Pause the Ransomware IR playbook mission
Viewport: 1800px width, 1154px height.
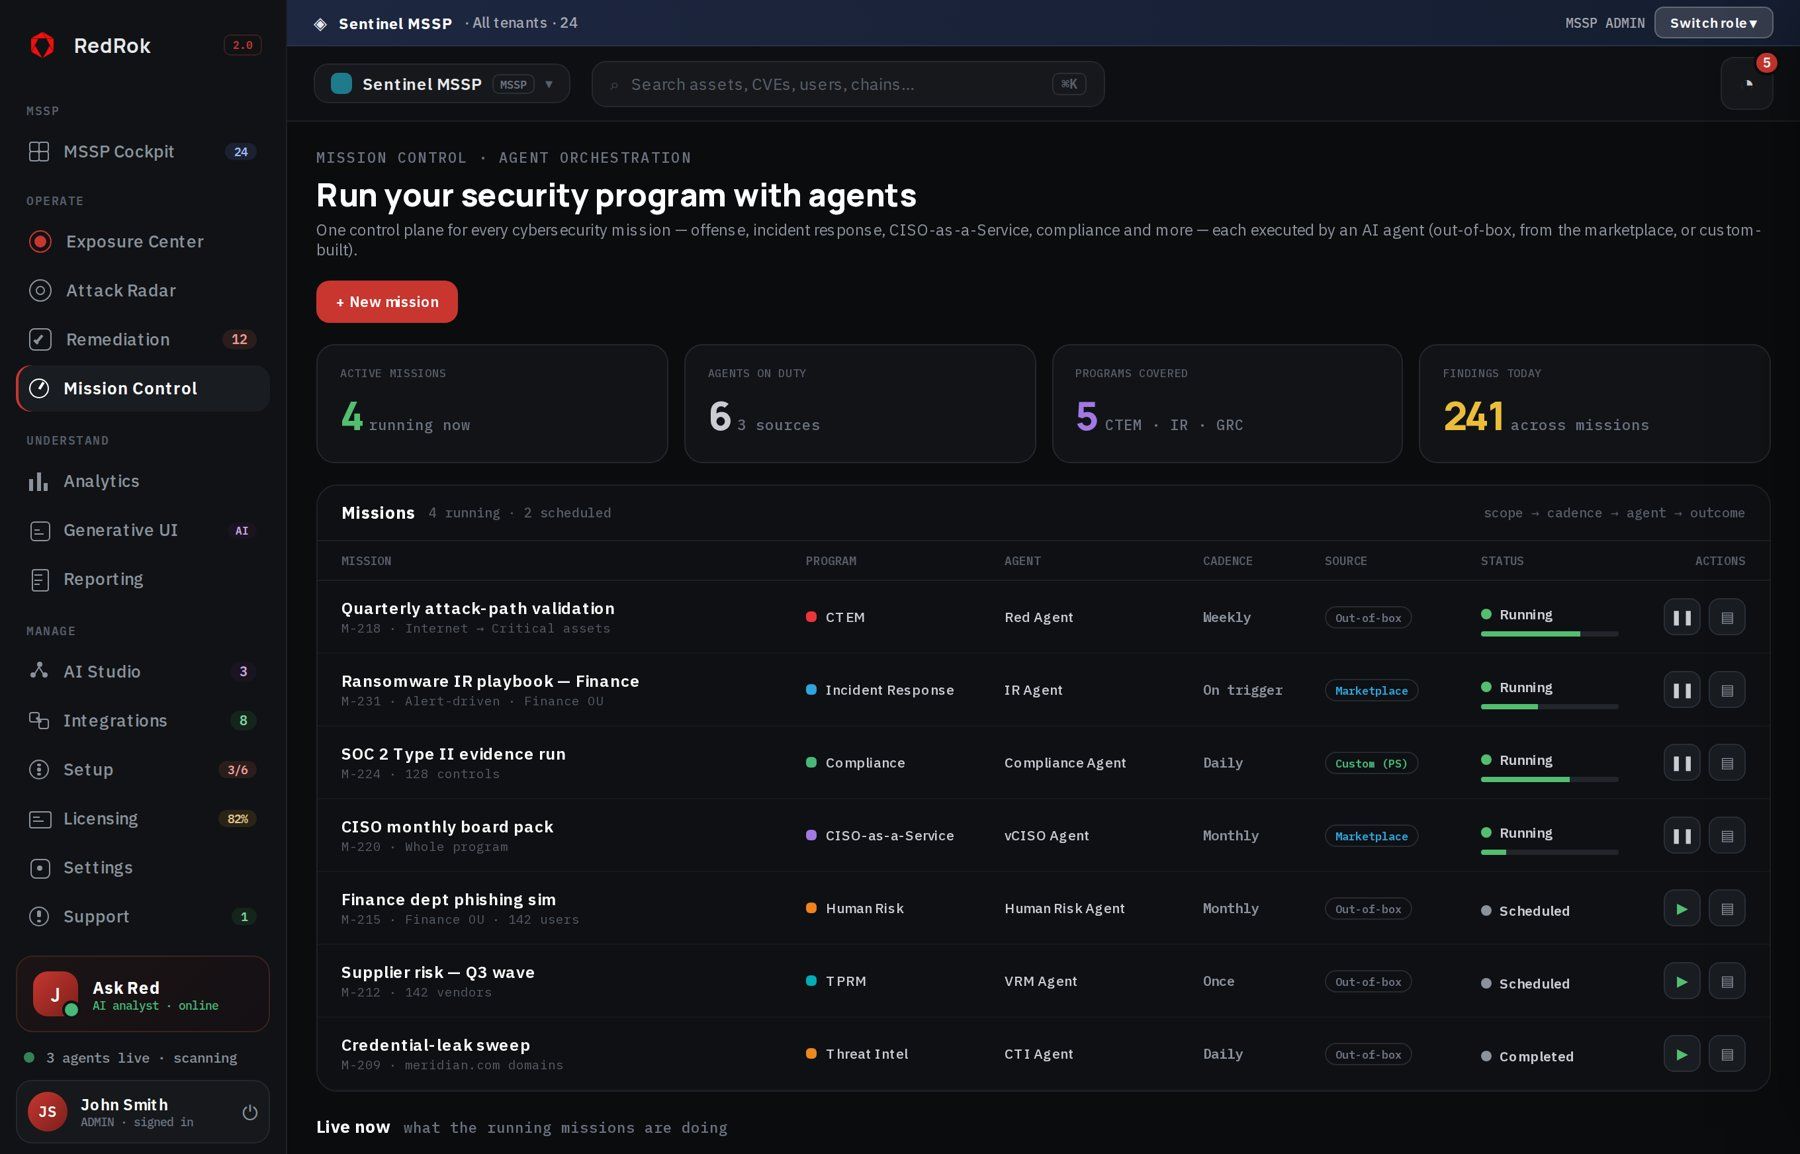1682,690
